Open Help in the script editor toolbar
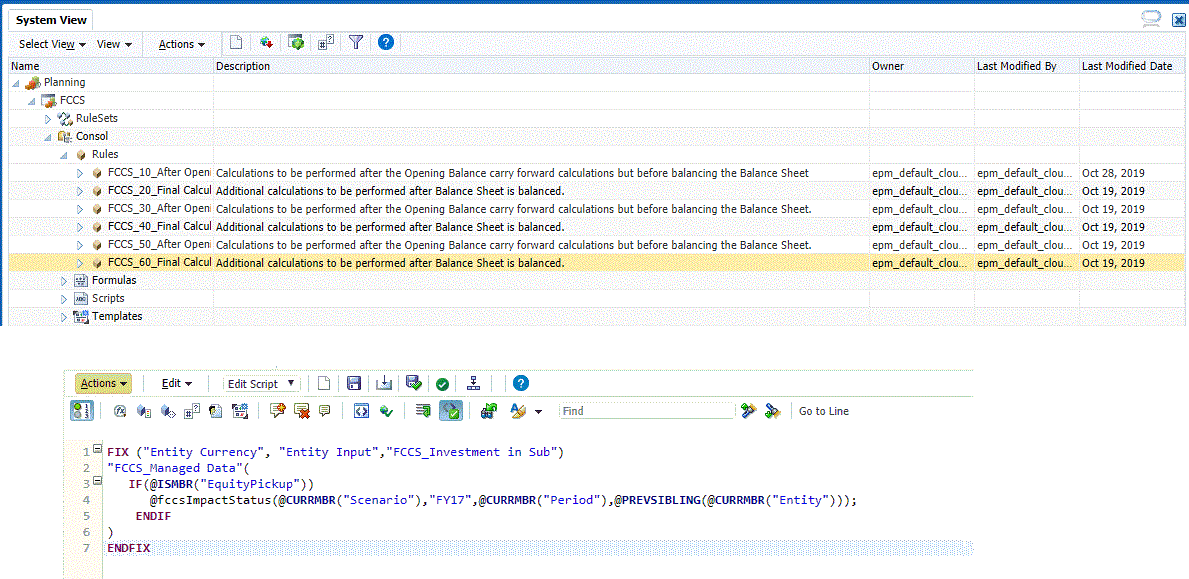This screenshot has width=1189, height=579. [x=521, y=383]
